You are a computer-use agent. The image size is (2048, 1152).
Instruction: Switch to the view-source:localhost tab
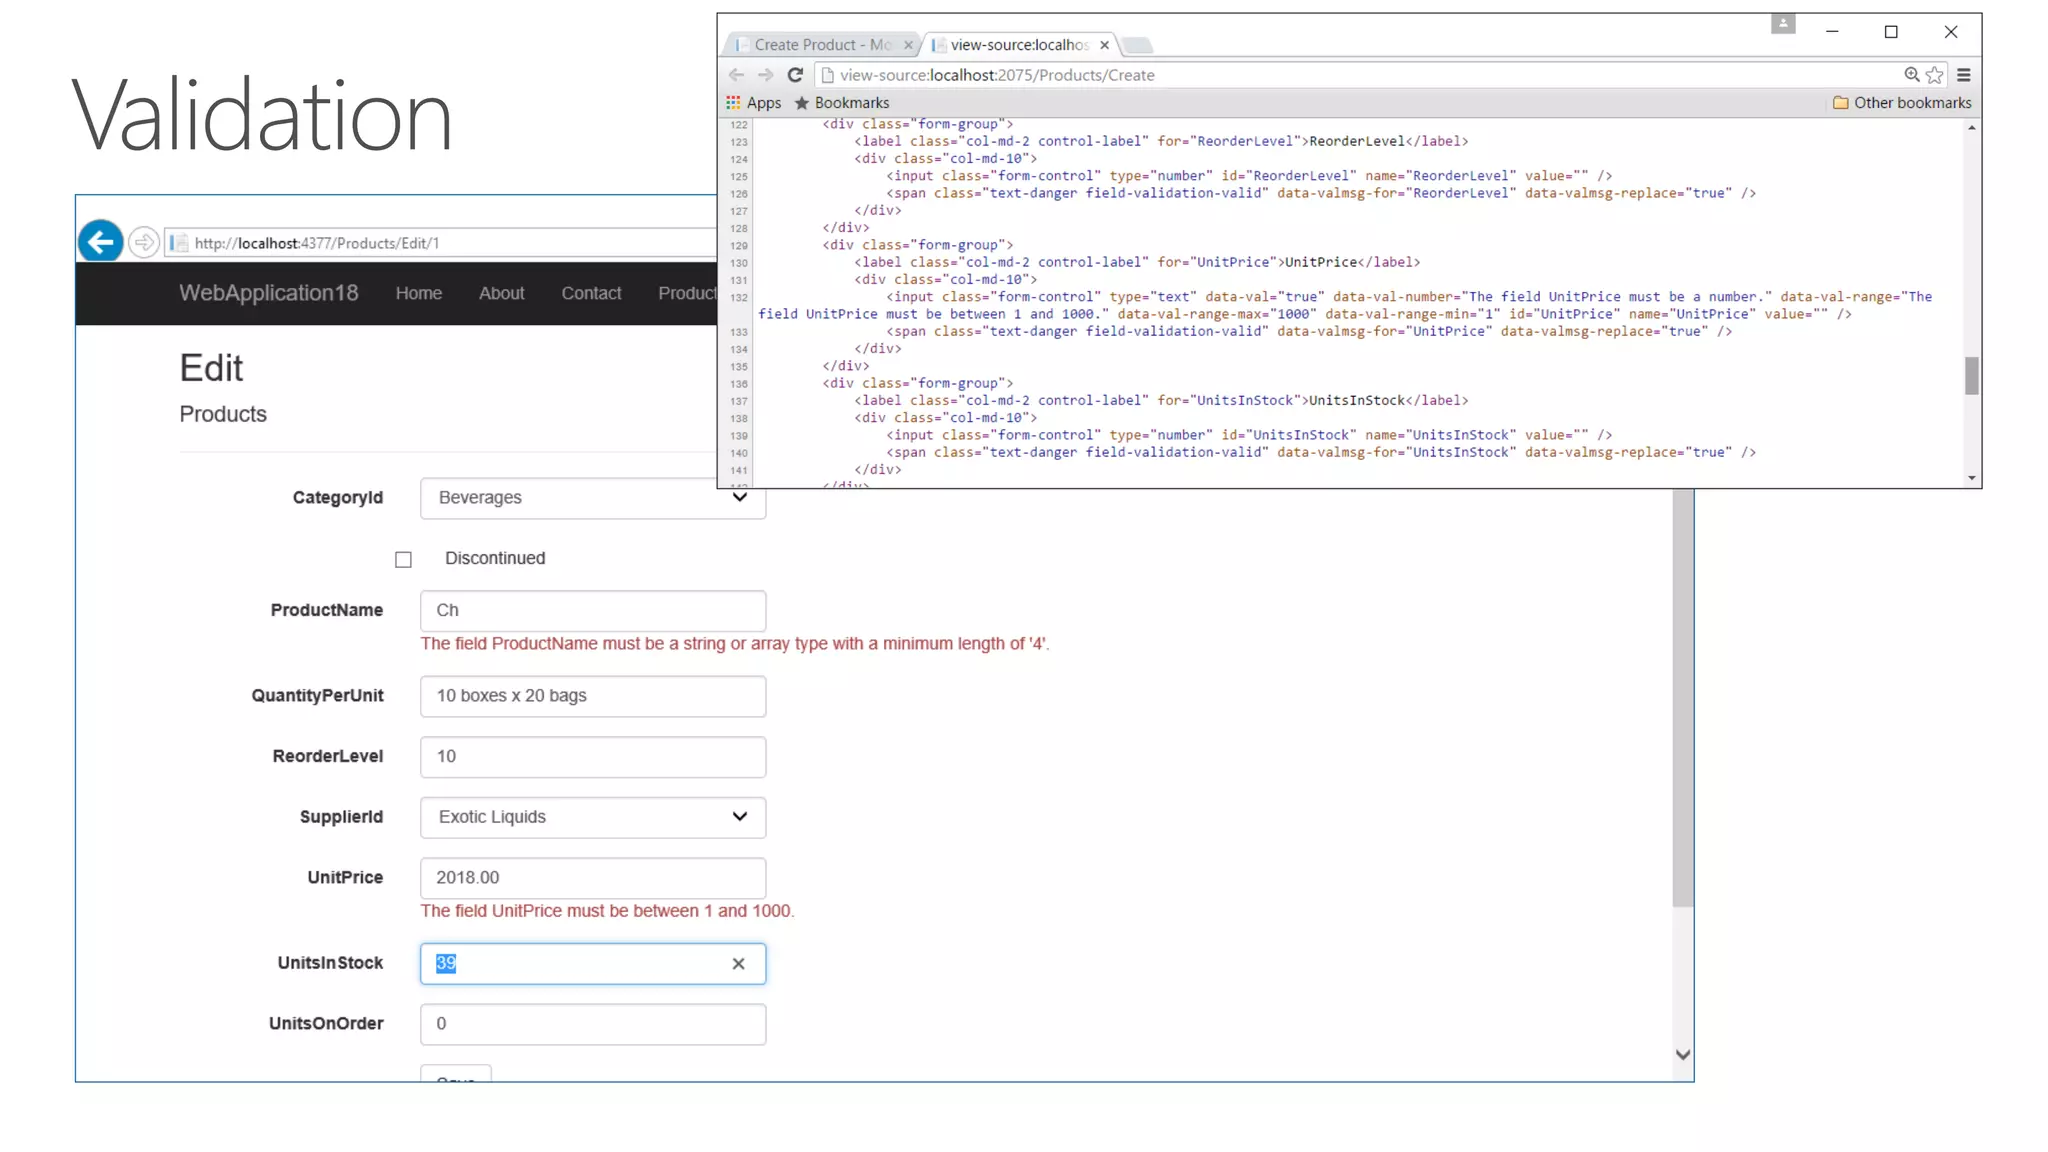tap(1019, 45)
